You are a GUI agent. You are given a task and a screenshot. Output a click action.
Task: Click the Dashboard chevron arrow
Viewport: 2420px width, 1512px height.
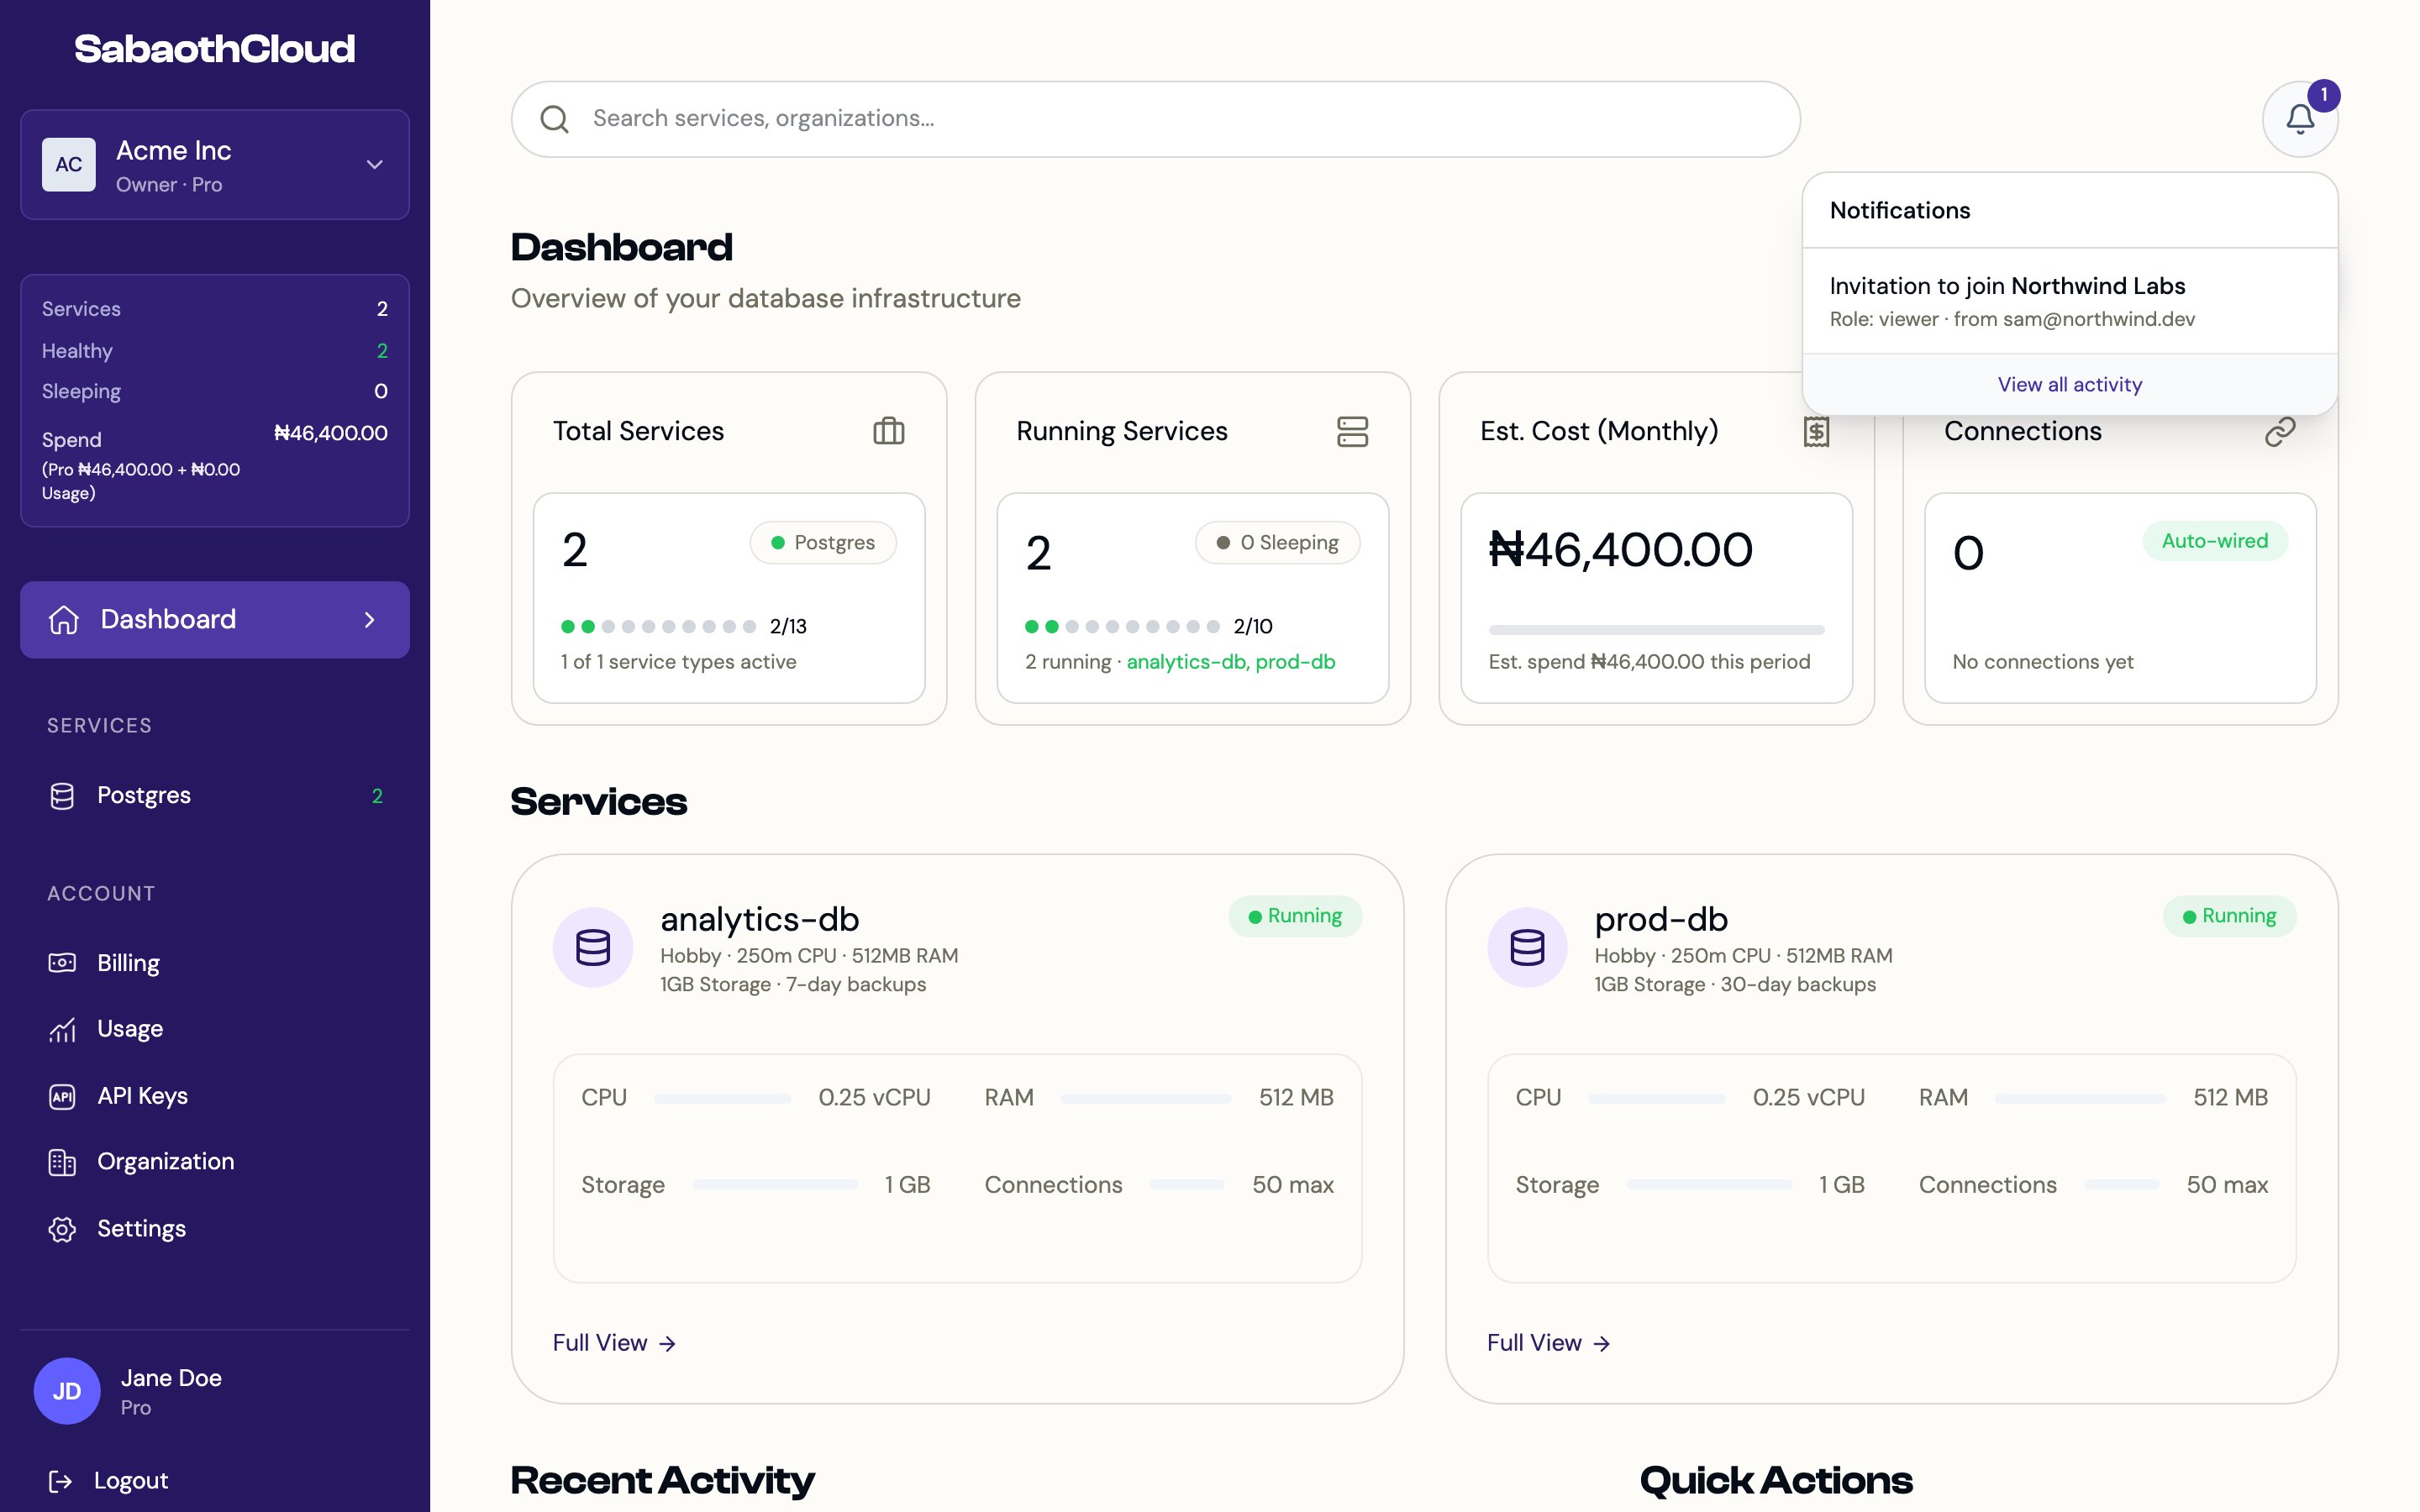click(x=370, y=620)
